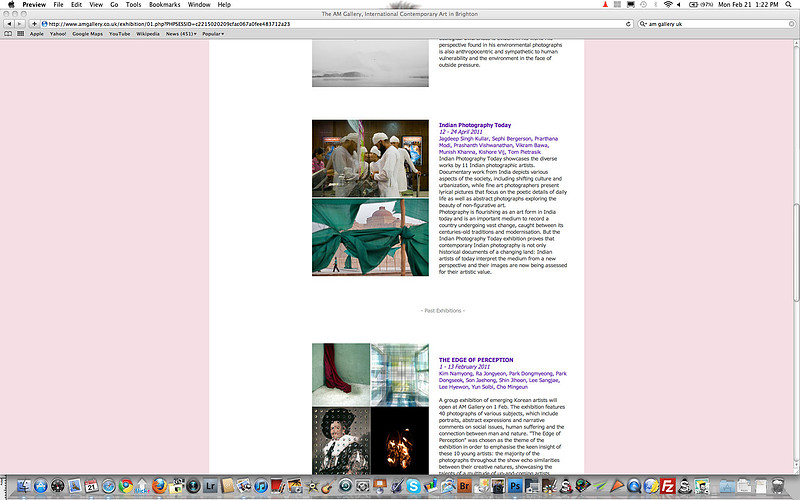The image size is (800, 500).
Task: Open Skype from the dock
Action: [413, 486]
